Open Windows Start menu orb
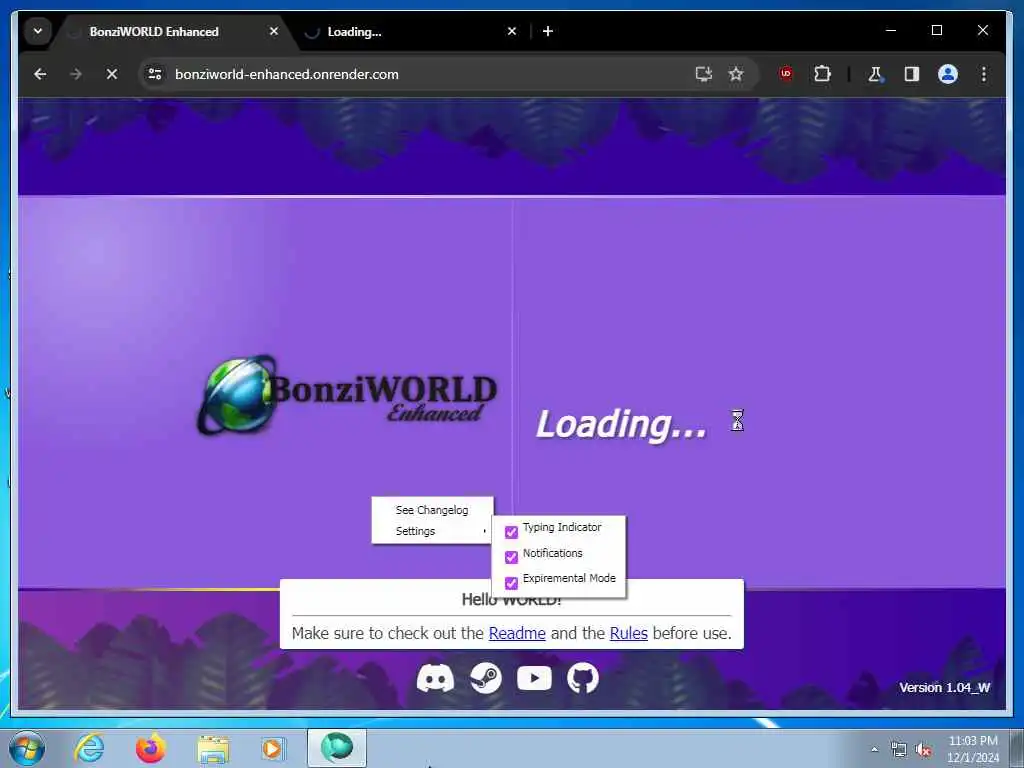The height and width of the screenshot is (768, 1024). 27,748
